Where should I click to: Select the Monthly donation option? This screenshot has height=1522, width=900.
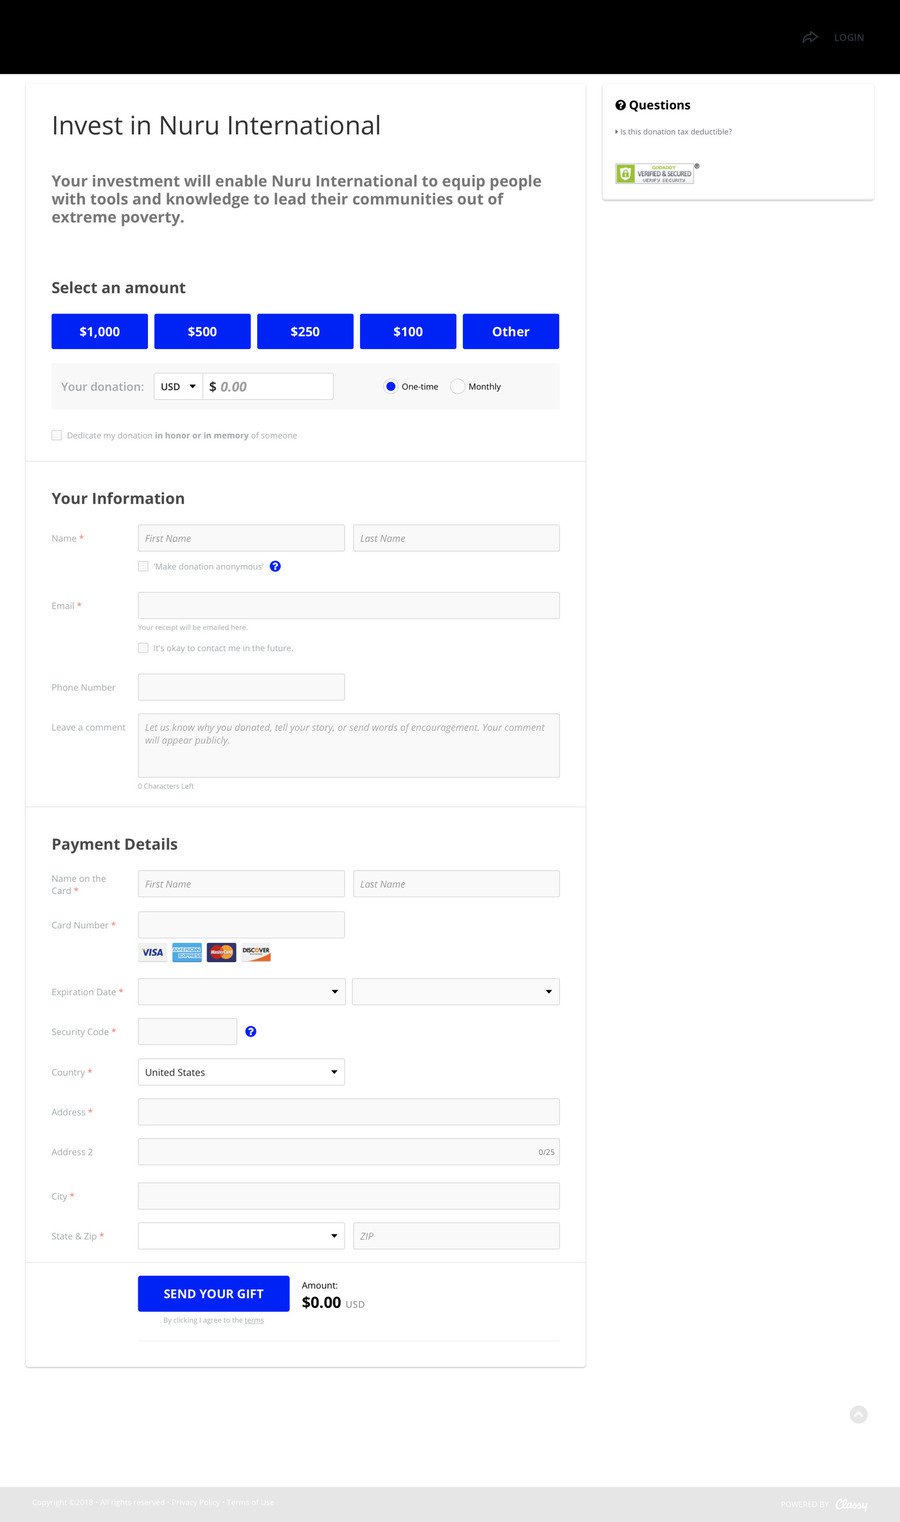457,386
